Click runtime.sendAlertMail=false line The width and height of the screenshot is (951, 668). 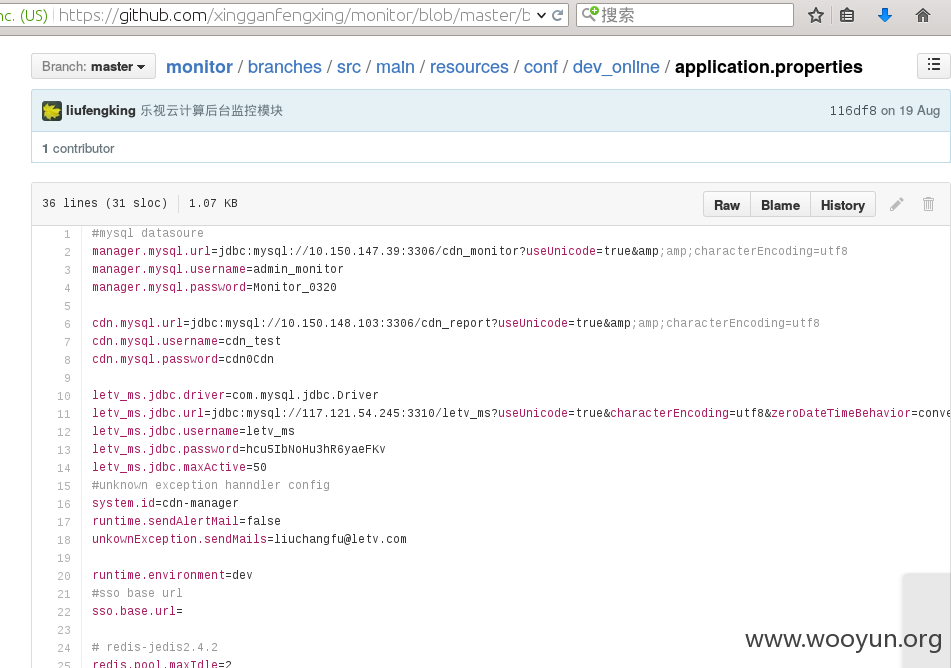coord(186,521)
